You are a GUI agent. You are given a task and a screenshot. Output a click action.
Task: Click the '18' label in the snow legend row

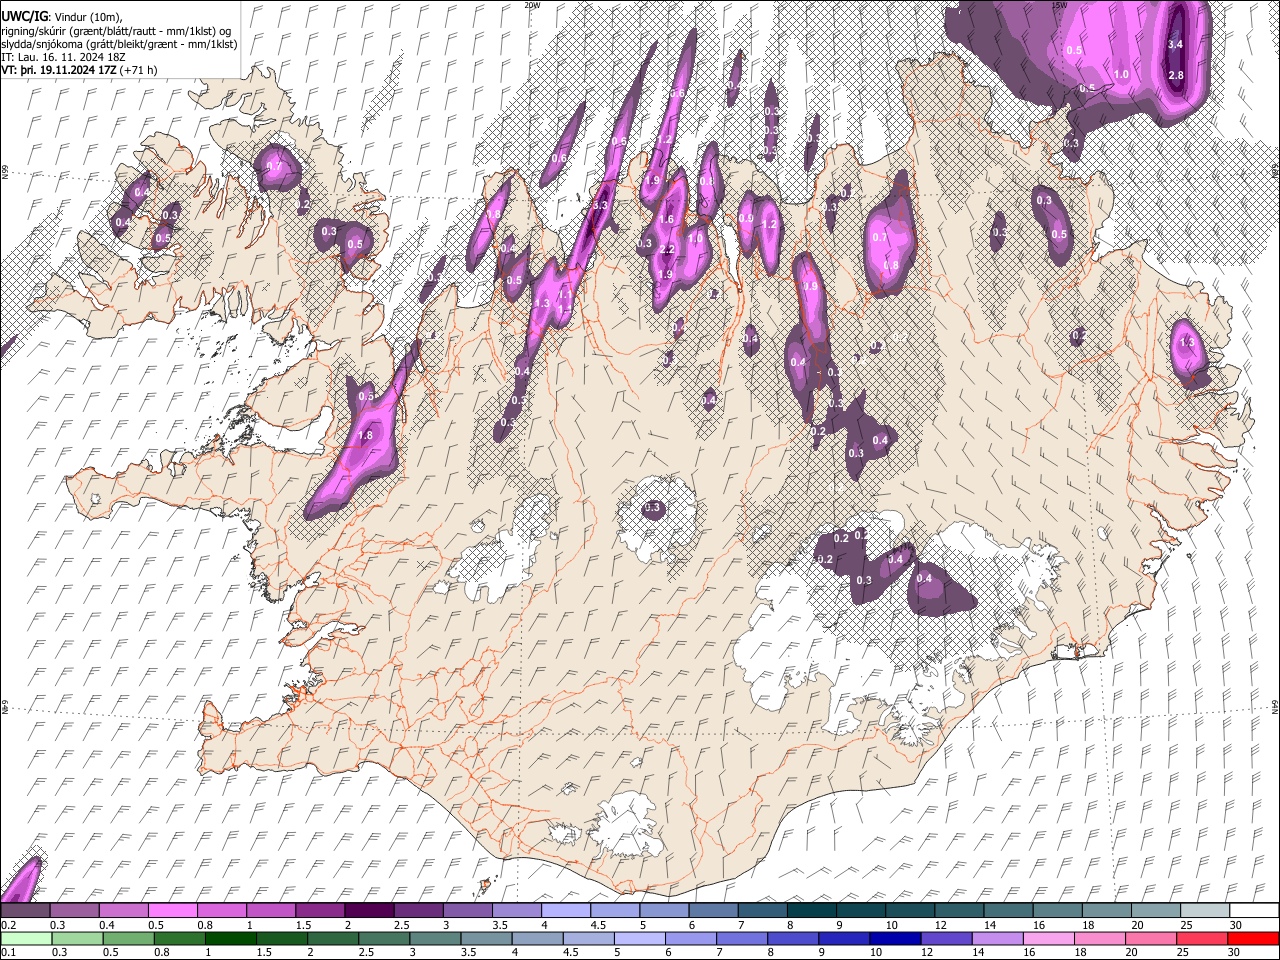1087,925
